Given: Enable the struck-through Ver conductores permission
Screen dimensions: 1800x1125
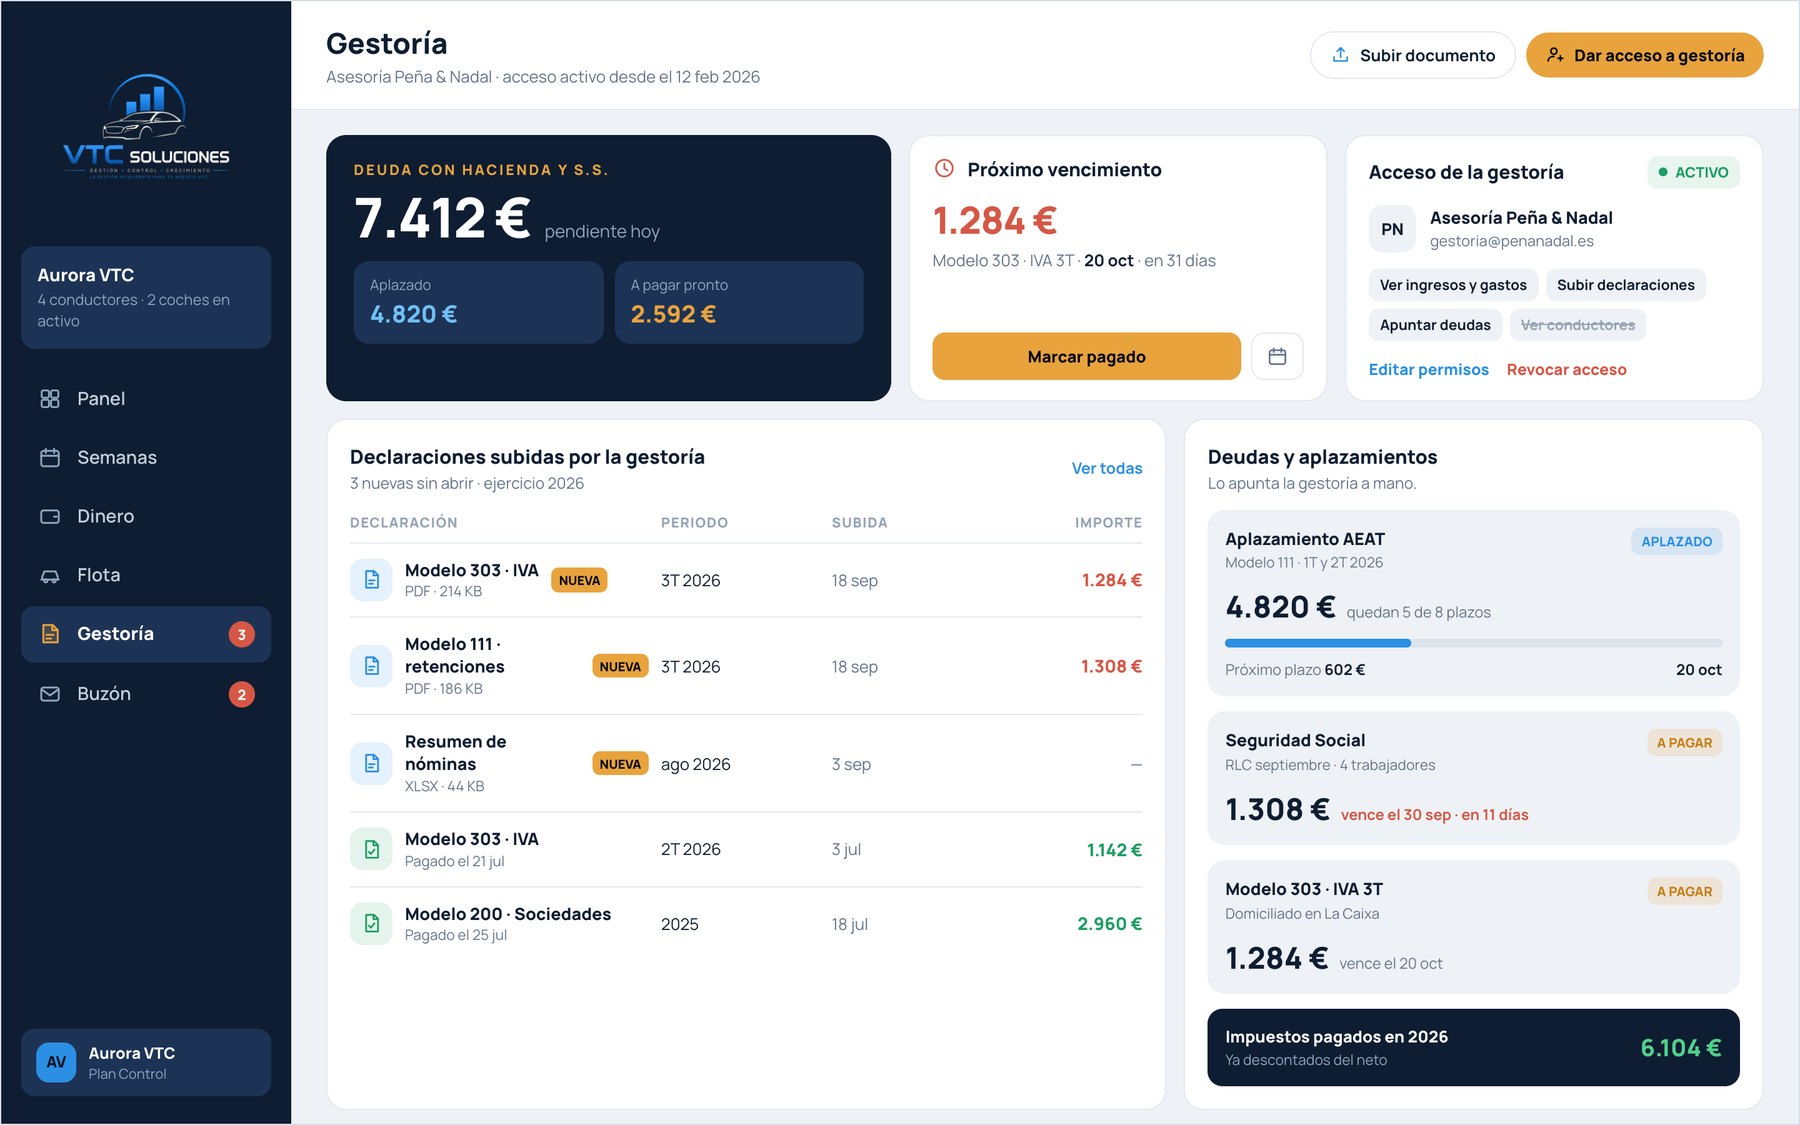Looking at the screenshot, I should click(x=1578, y=325).
